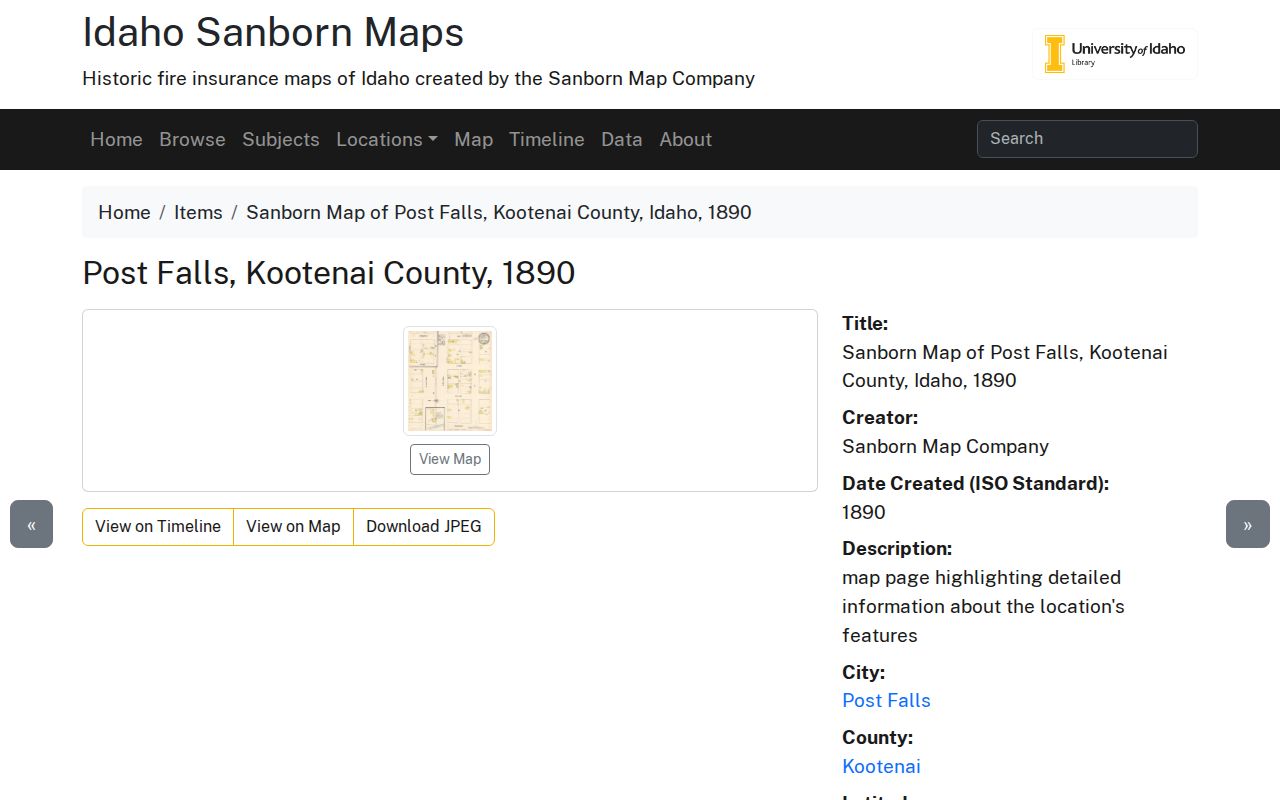Click the Idaho Sanborn Maps site title
The height and width of the screenshot is (800, 1280).
(x=273, y=32)
